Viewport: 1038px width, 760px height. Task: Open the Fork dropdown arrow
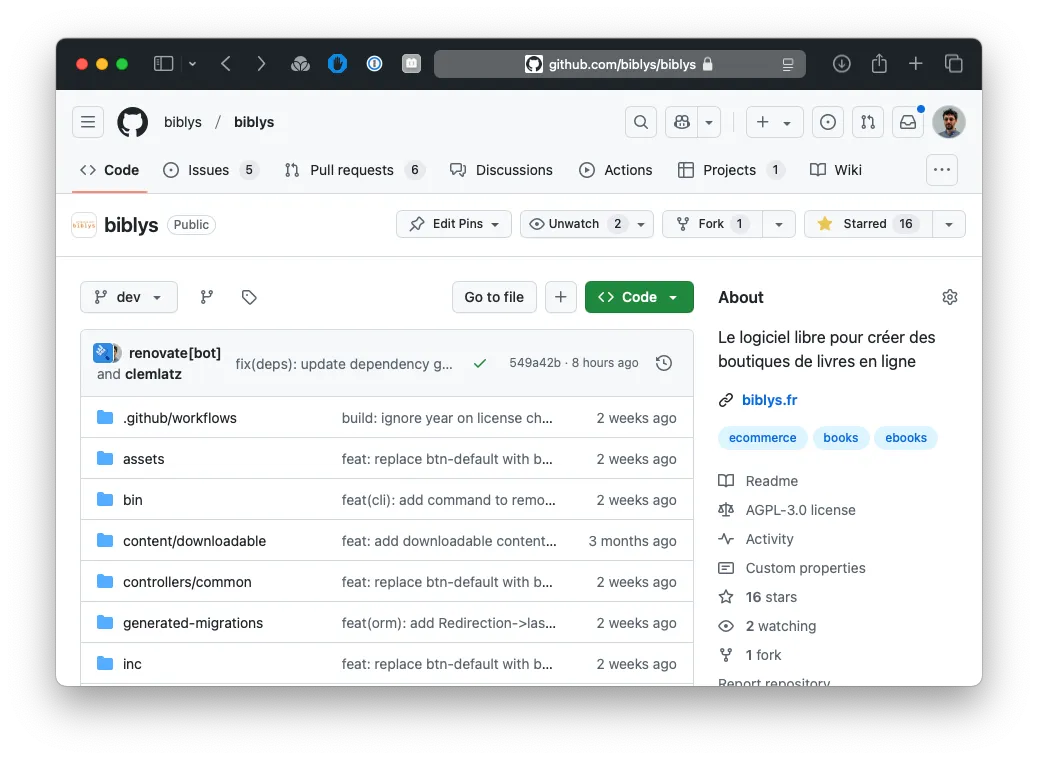point(778,223)
